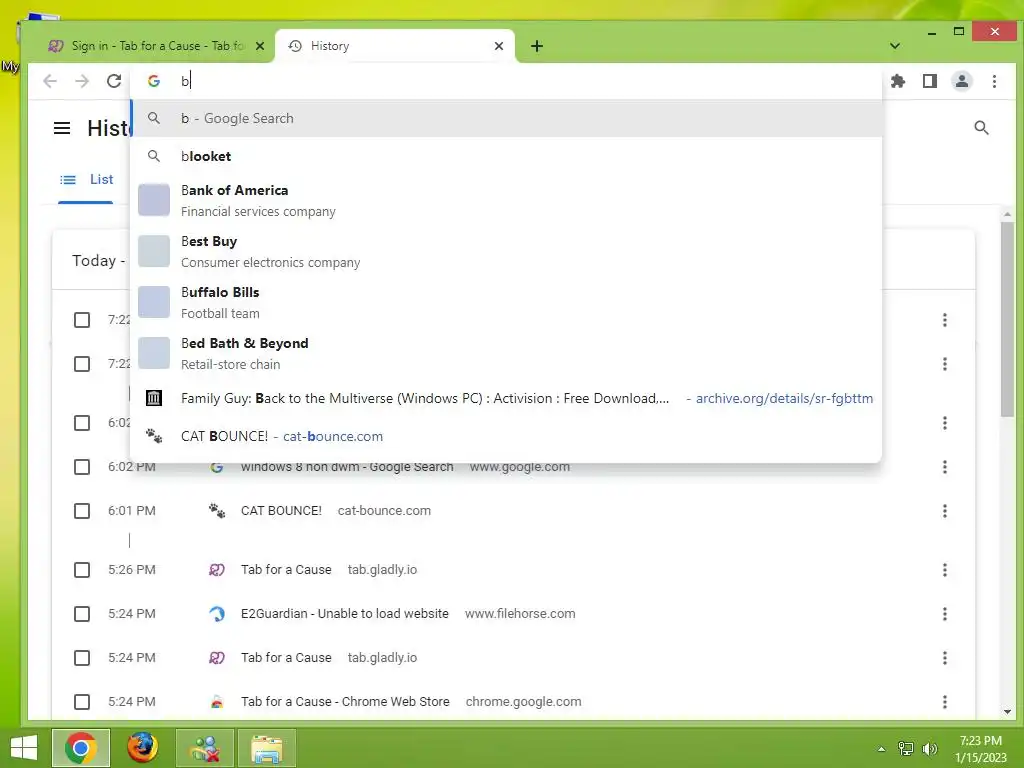Go forward with the forward arrow

pyautogui.click(x=82, y=81)
